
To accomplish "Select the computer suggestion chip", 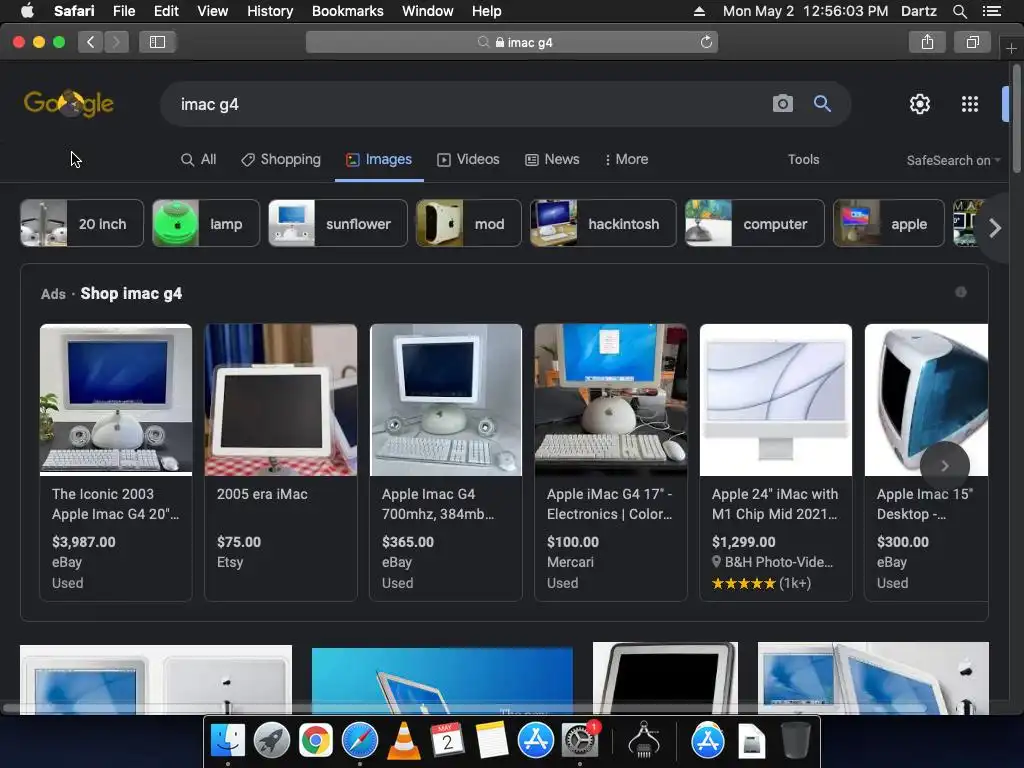I will tap(754, 223).
